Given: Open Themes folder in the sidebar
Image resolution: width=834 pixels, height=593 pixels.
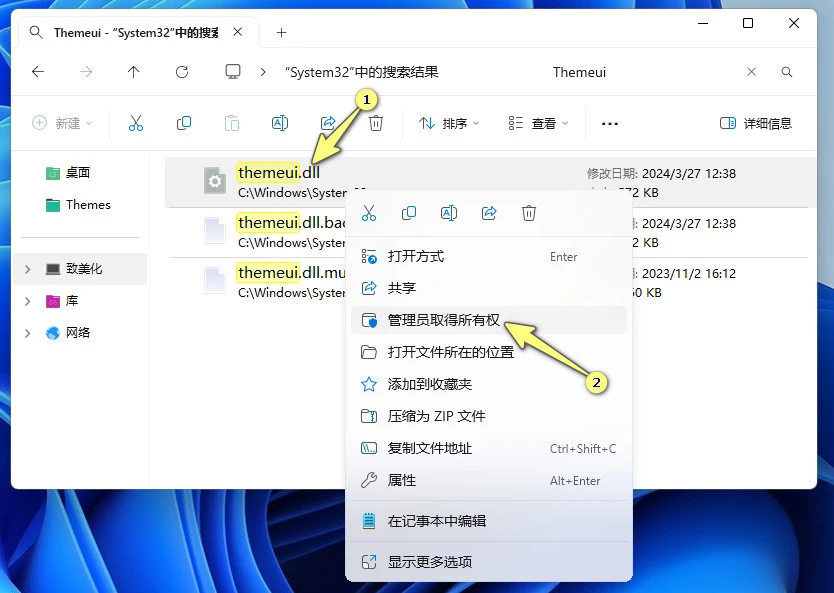Looking at the screenshot, I should (78, 205).
